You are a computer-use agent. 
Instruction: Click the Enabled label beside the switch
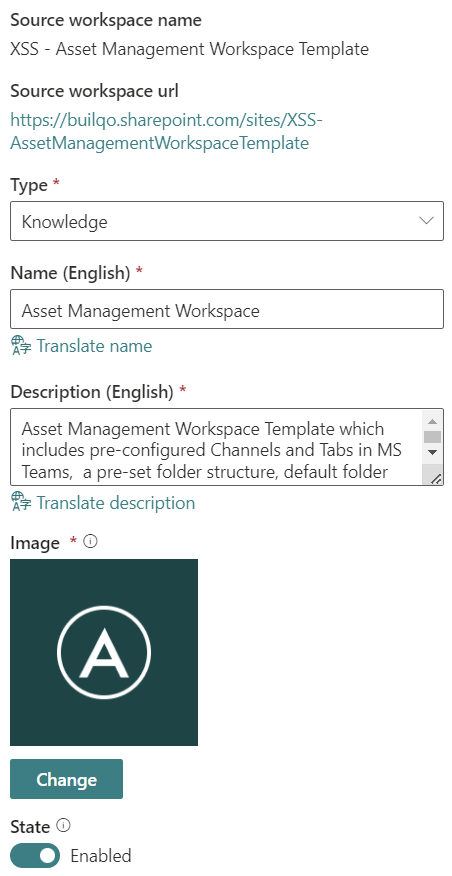pos(101,856)
